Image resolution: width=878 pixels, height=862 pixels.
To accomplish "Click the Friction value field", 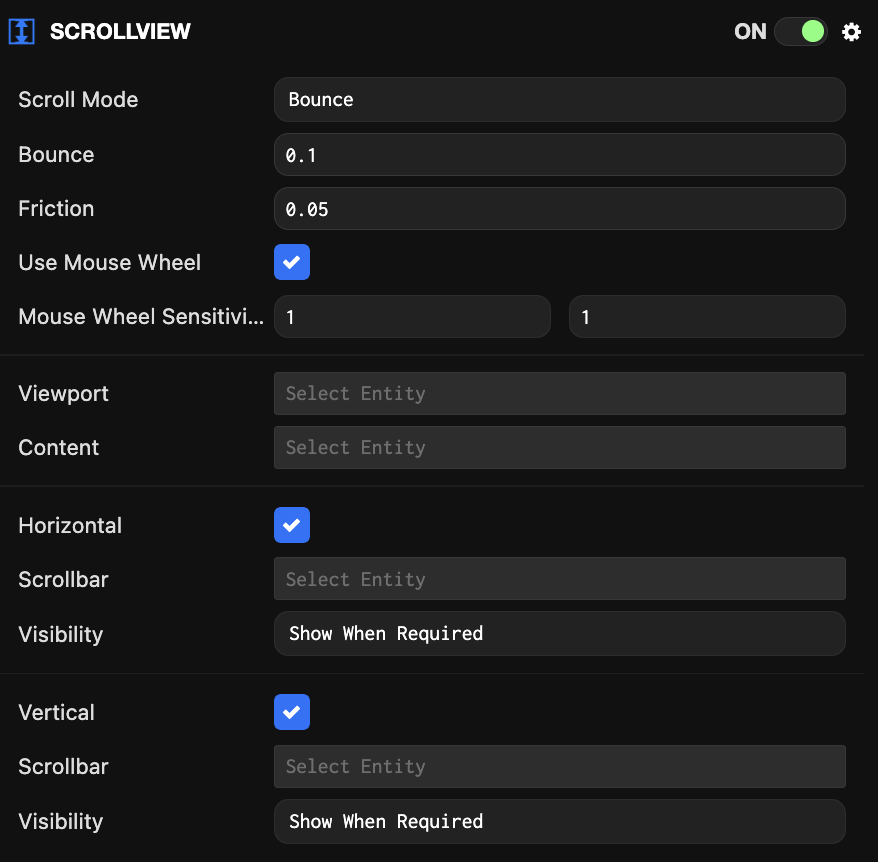I will [x=559, y=208].
